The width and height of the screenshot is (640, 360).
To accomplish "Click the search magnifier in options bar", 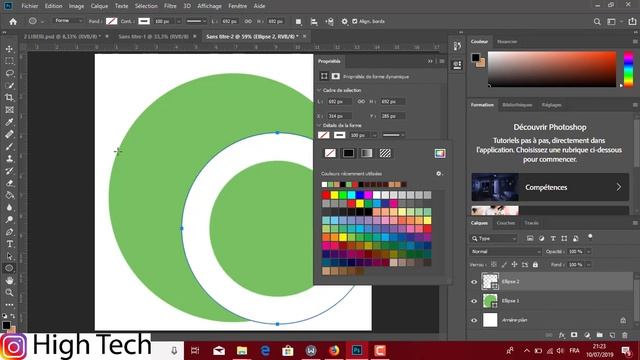I will coord(597,22).
